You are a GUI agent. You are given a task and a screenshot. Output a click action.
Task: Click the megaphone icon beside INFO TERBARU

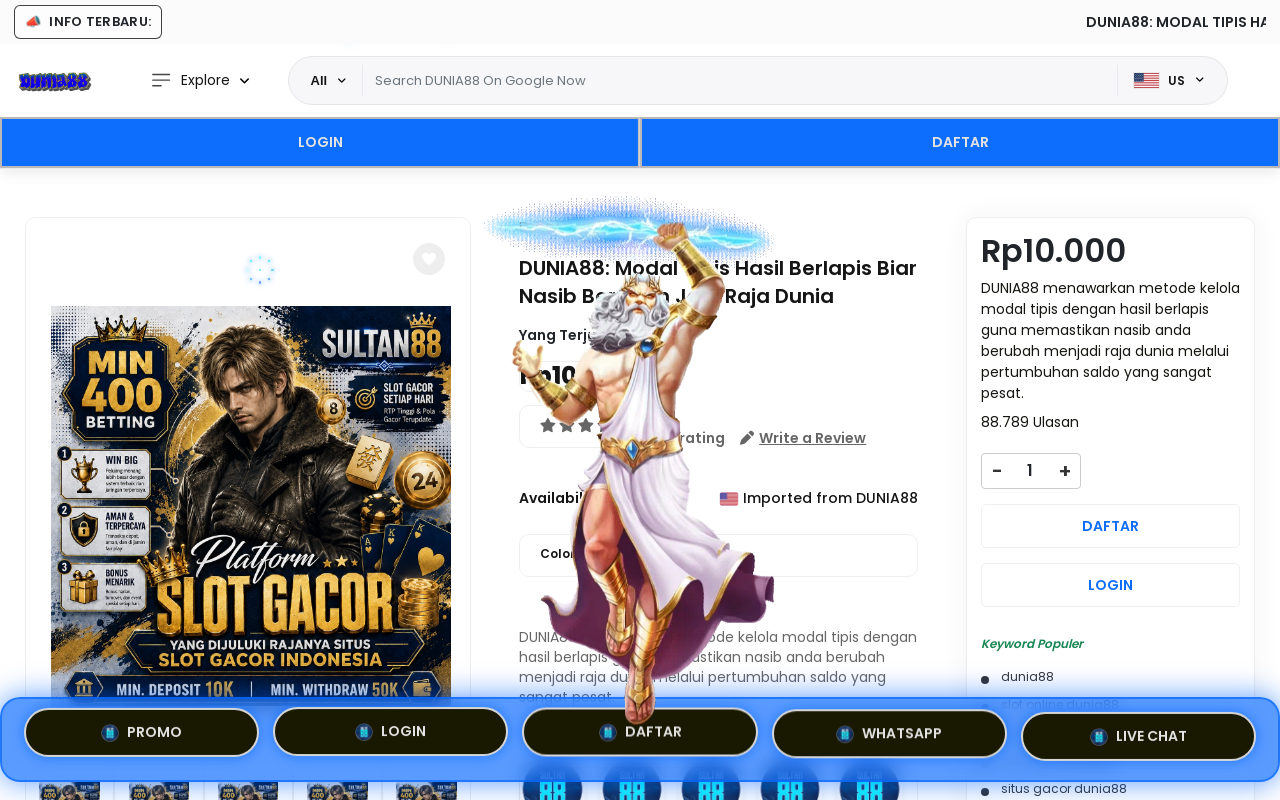pyautogui.click(x=33, y=22)
